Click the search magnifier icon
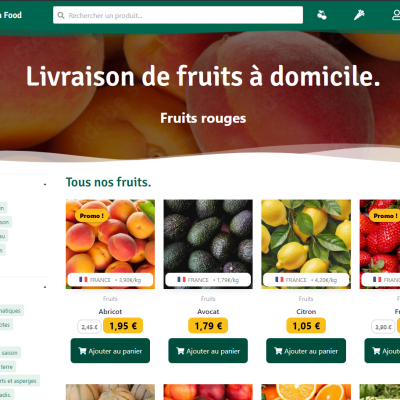Viewport: 400px width, 400px height. point(61,15)
